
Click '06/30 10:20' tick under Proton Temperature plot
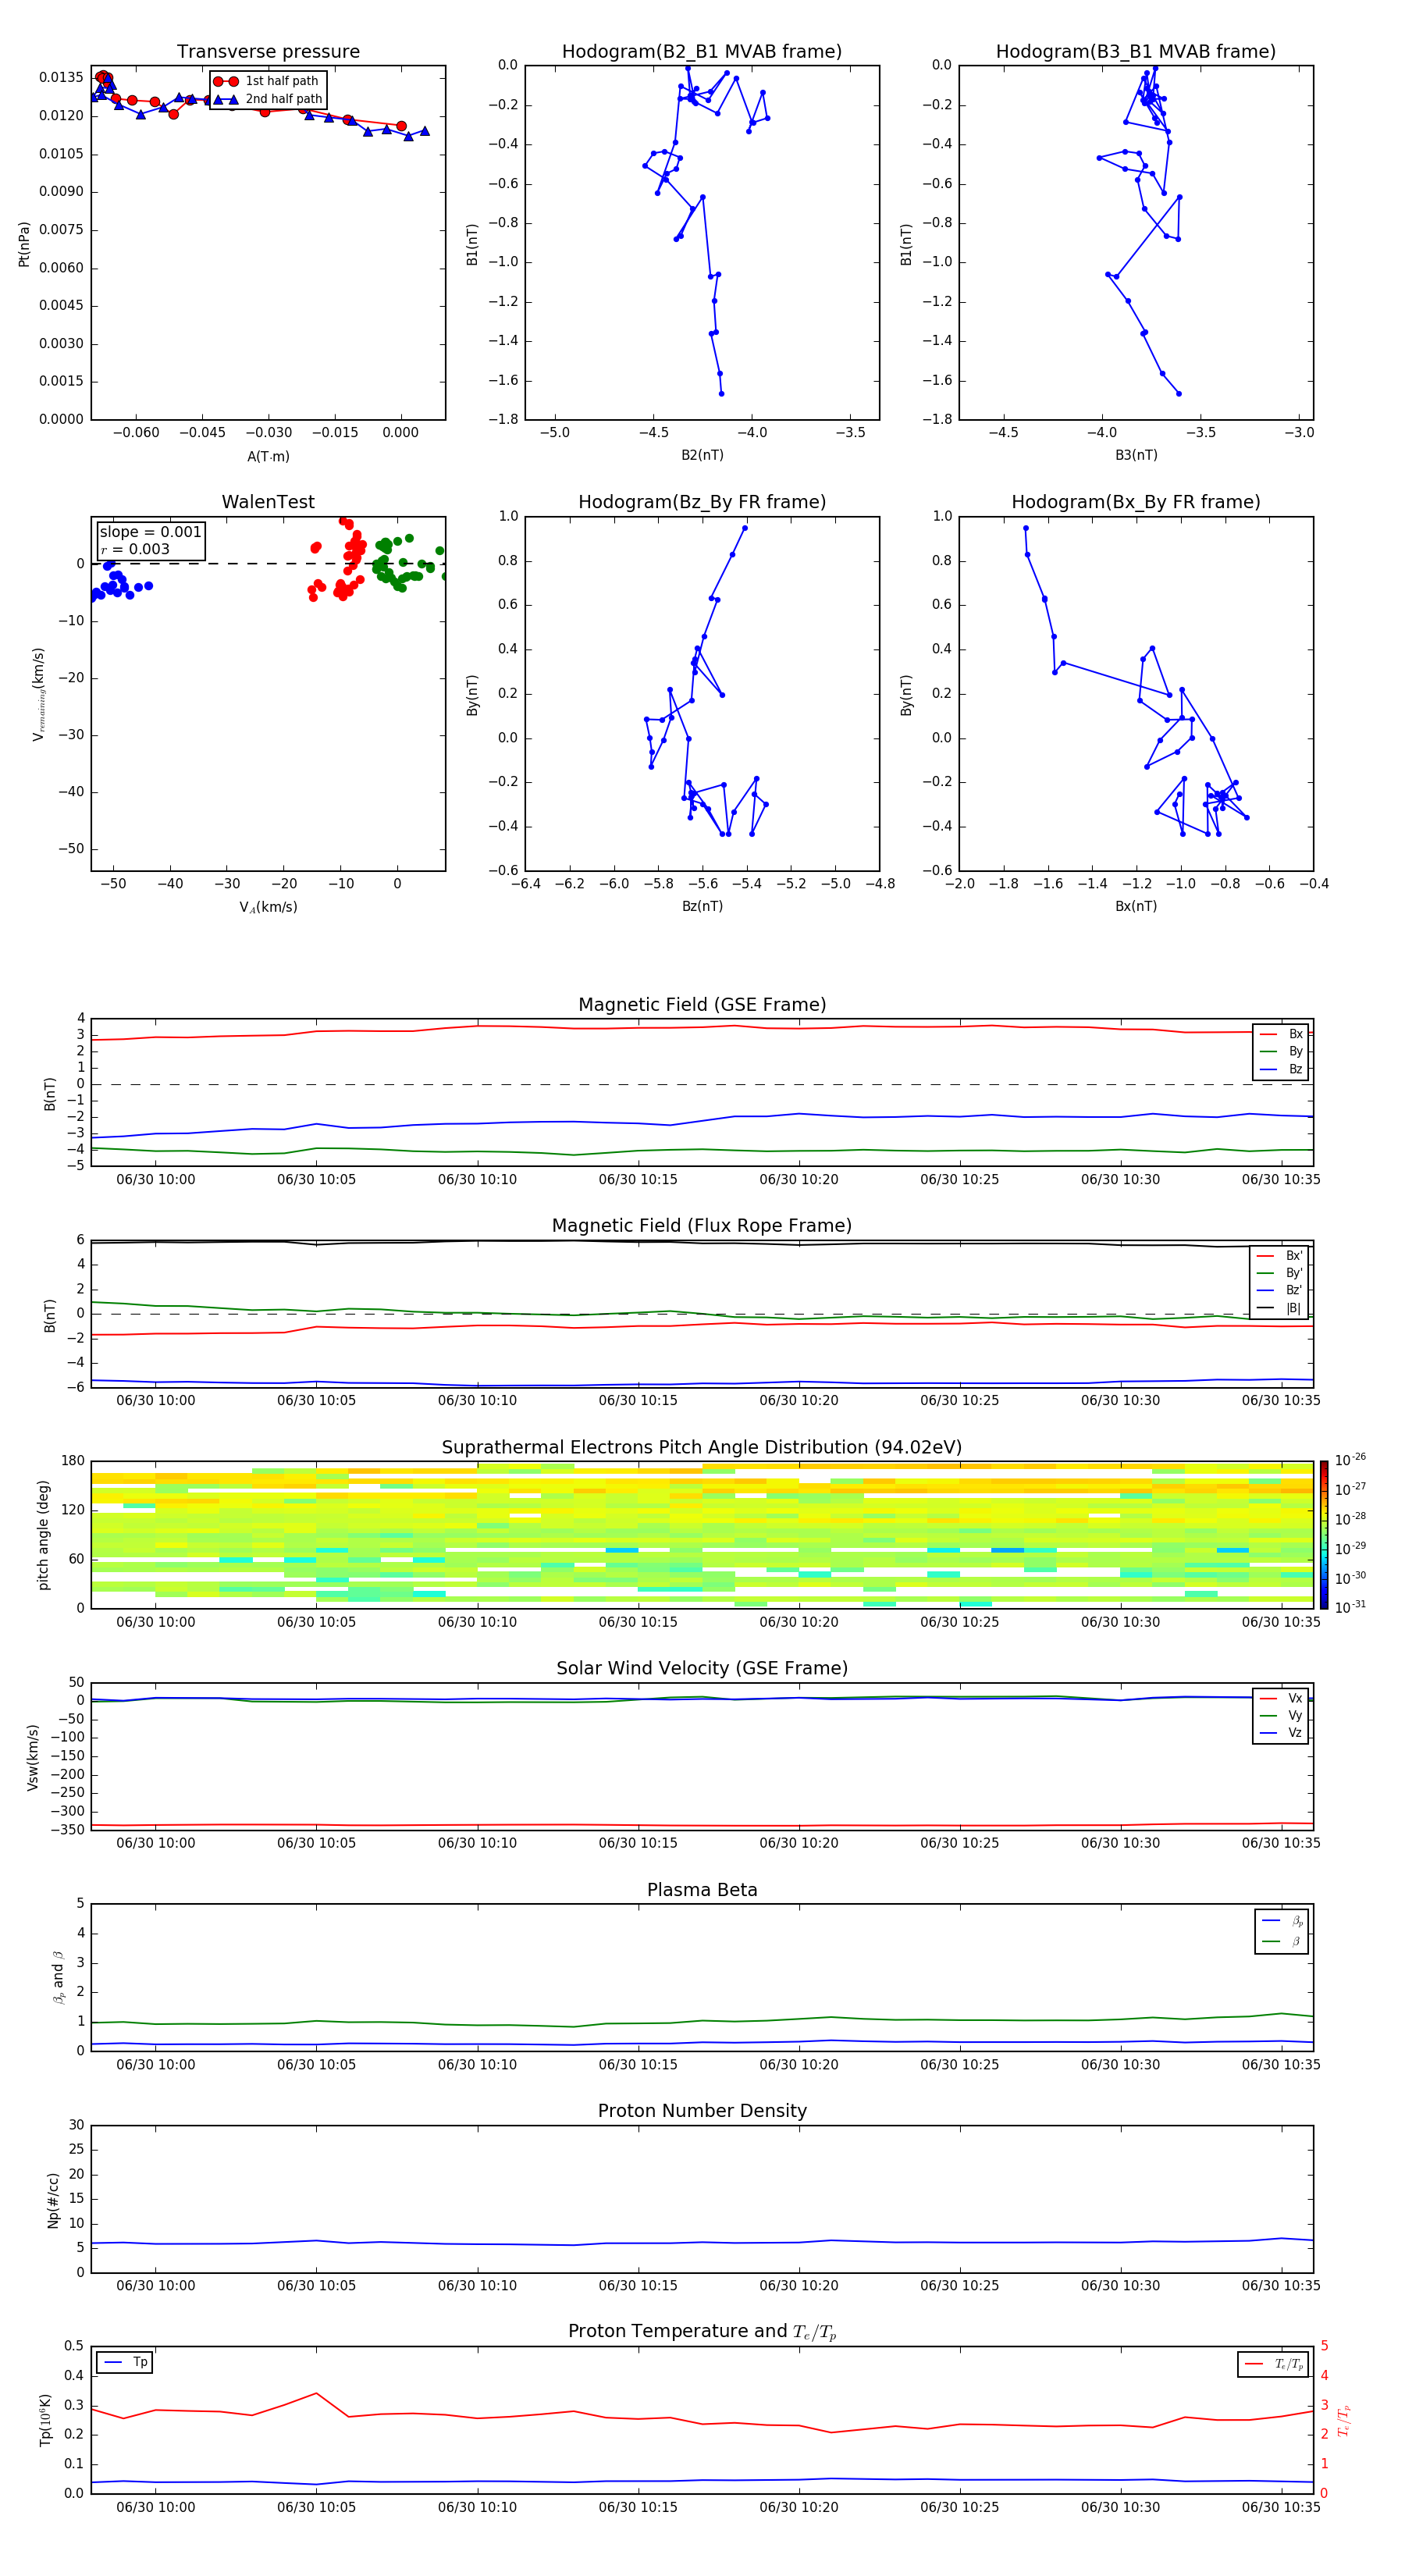pos(799,2507)
